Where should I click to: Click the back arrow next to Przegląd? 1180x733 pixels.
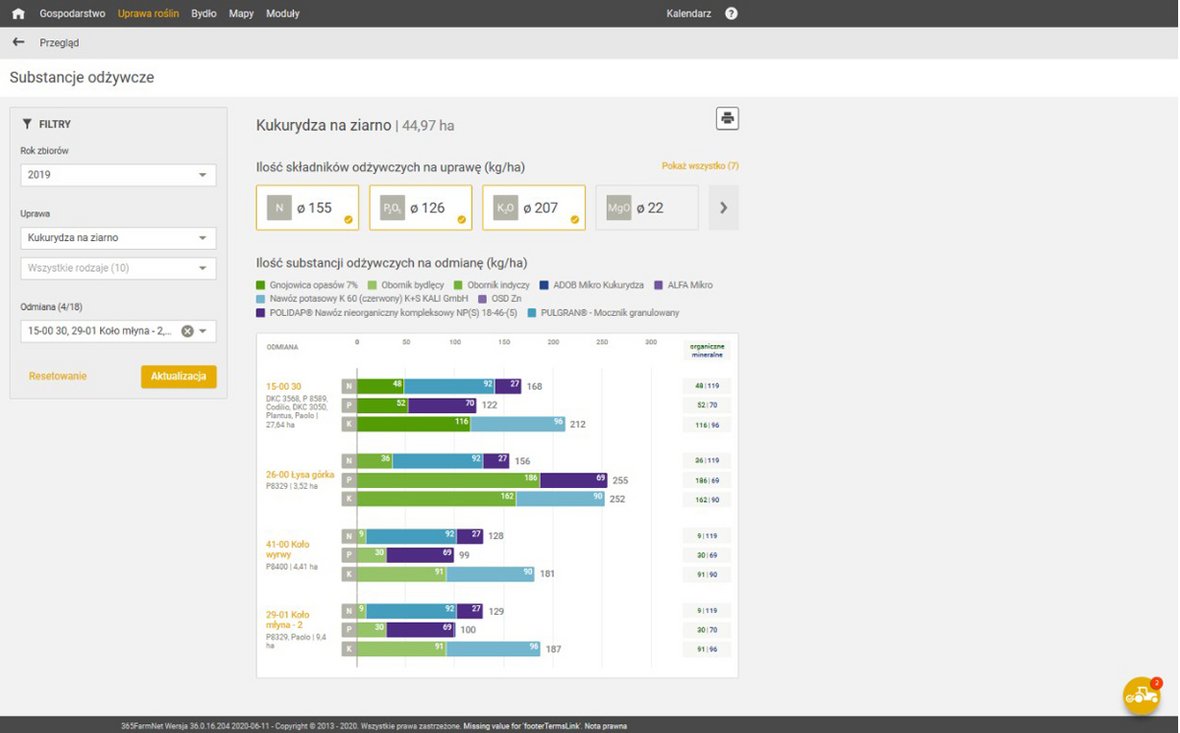click(x=19, y=42)
